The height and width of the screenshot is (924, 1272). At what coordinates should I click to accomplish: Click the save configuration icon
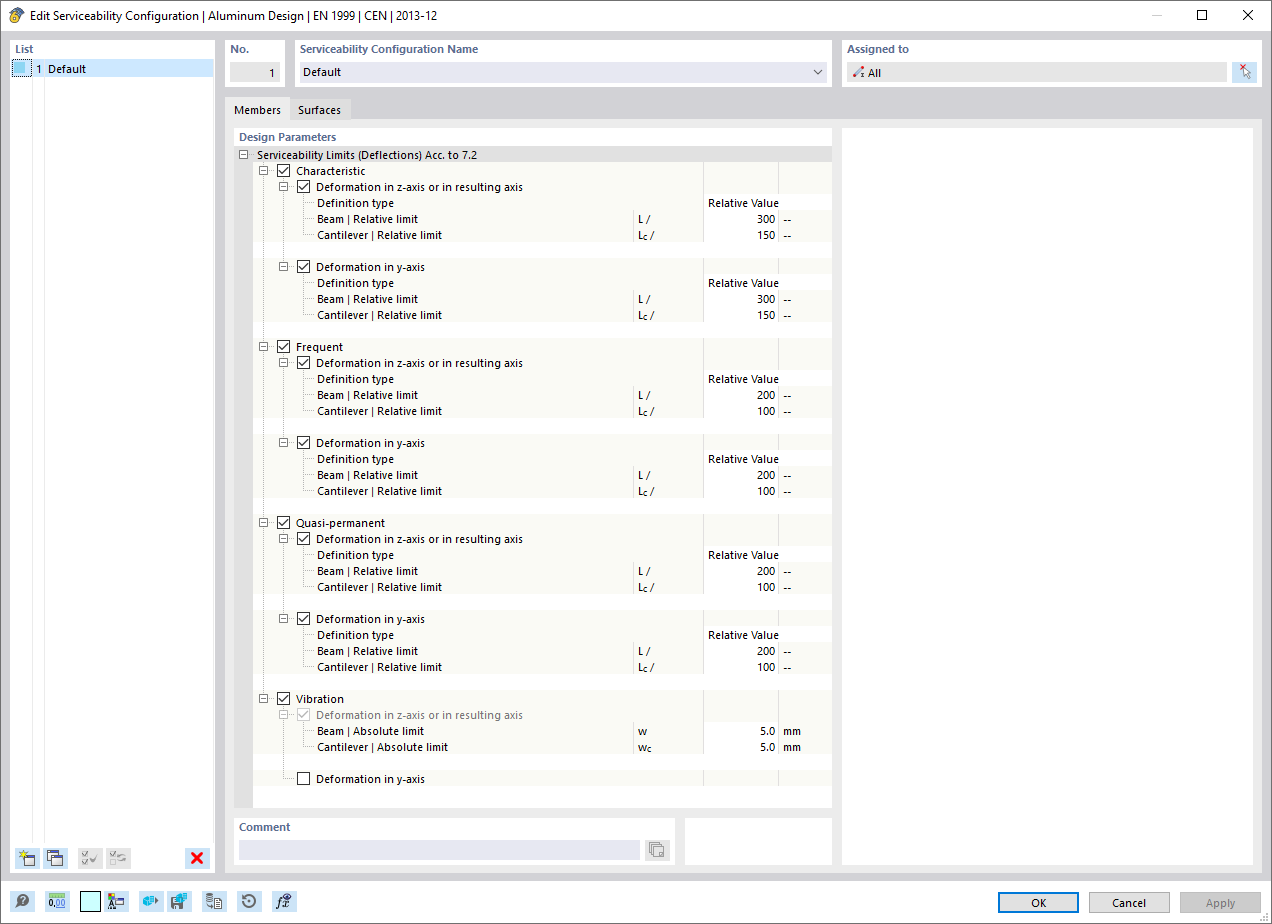tap(181, 901)
